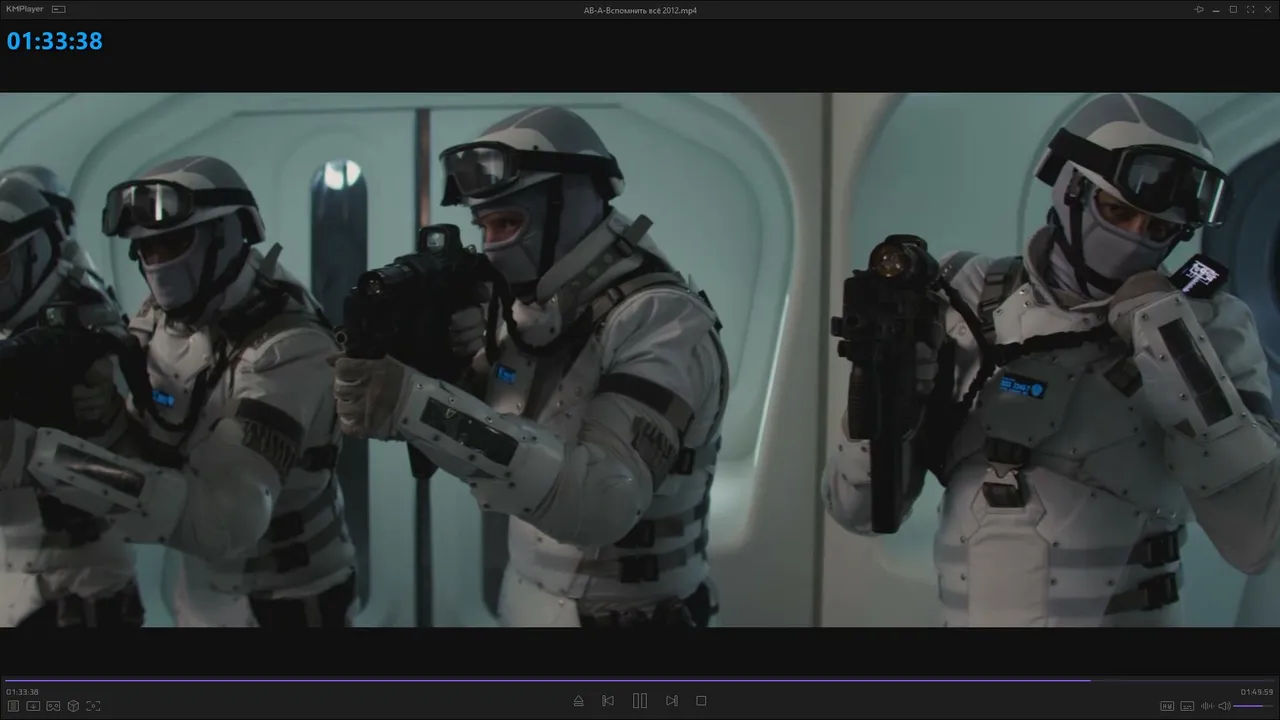Skip to the previous track

tap(608, 701)
